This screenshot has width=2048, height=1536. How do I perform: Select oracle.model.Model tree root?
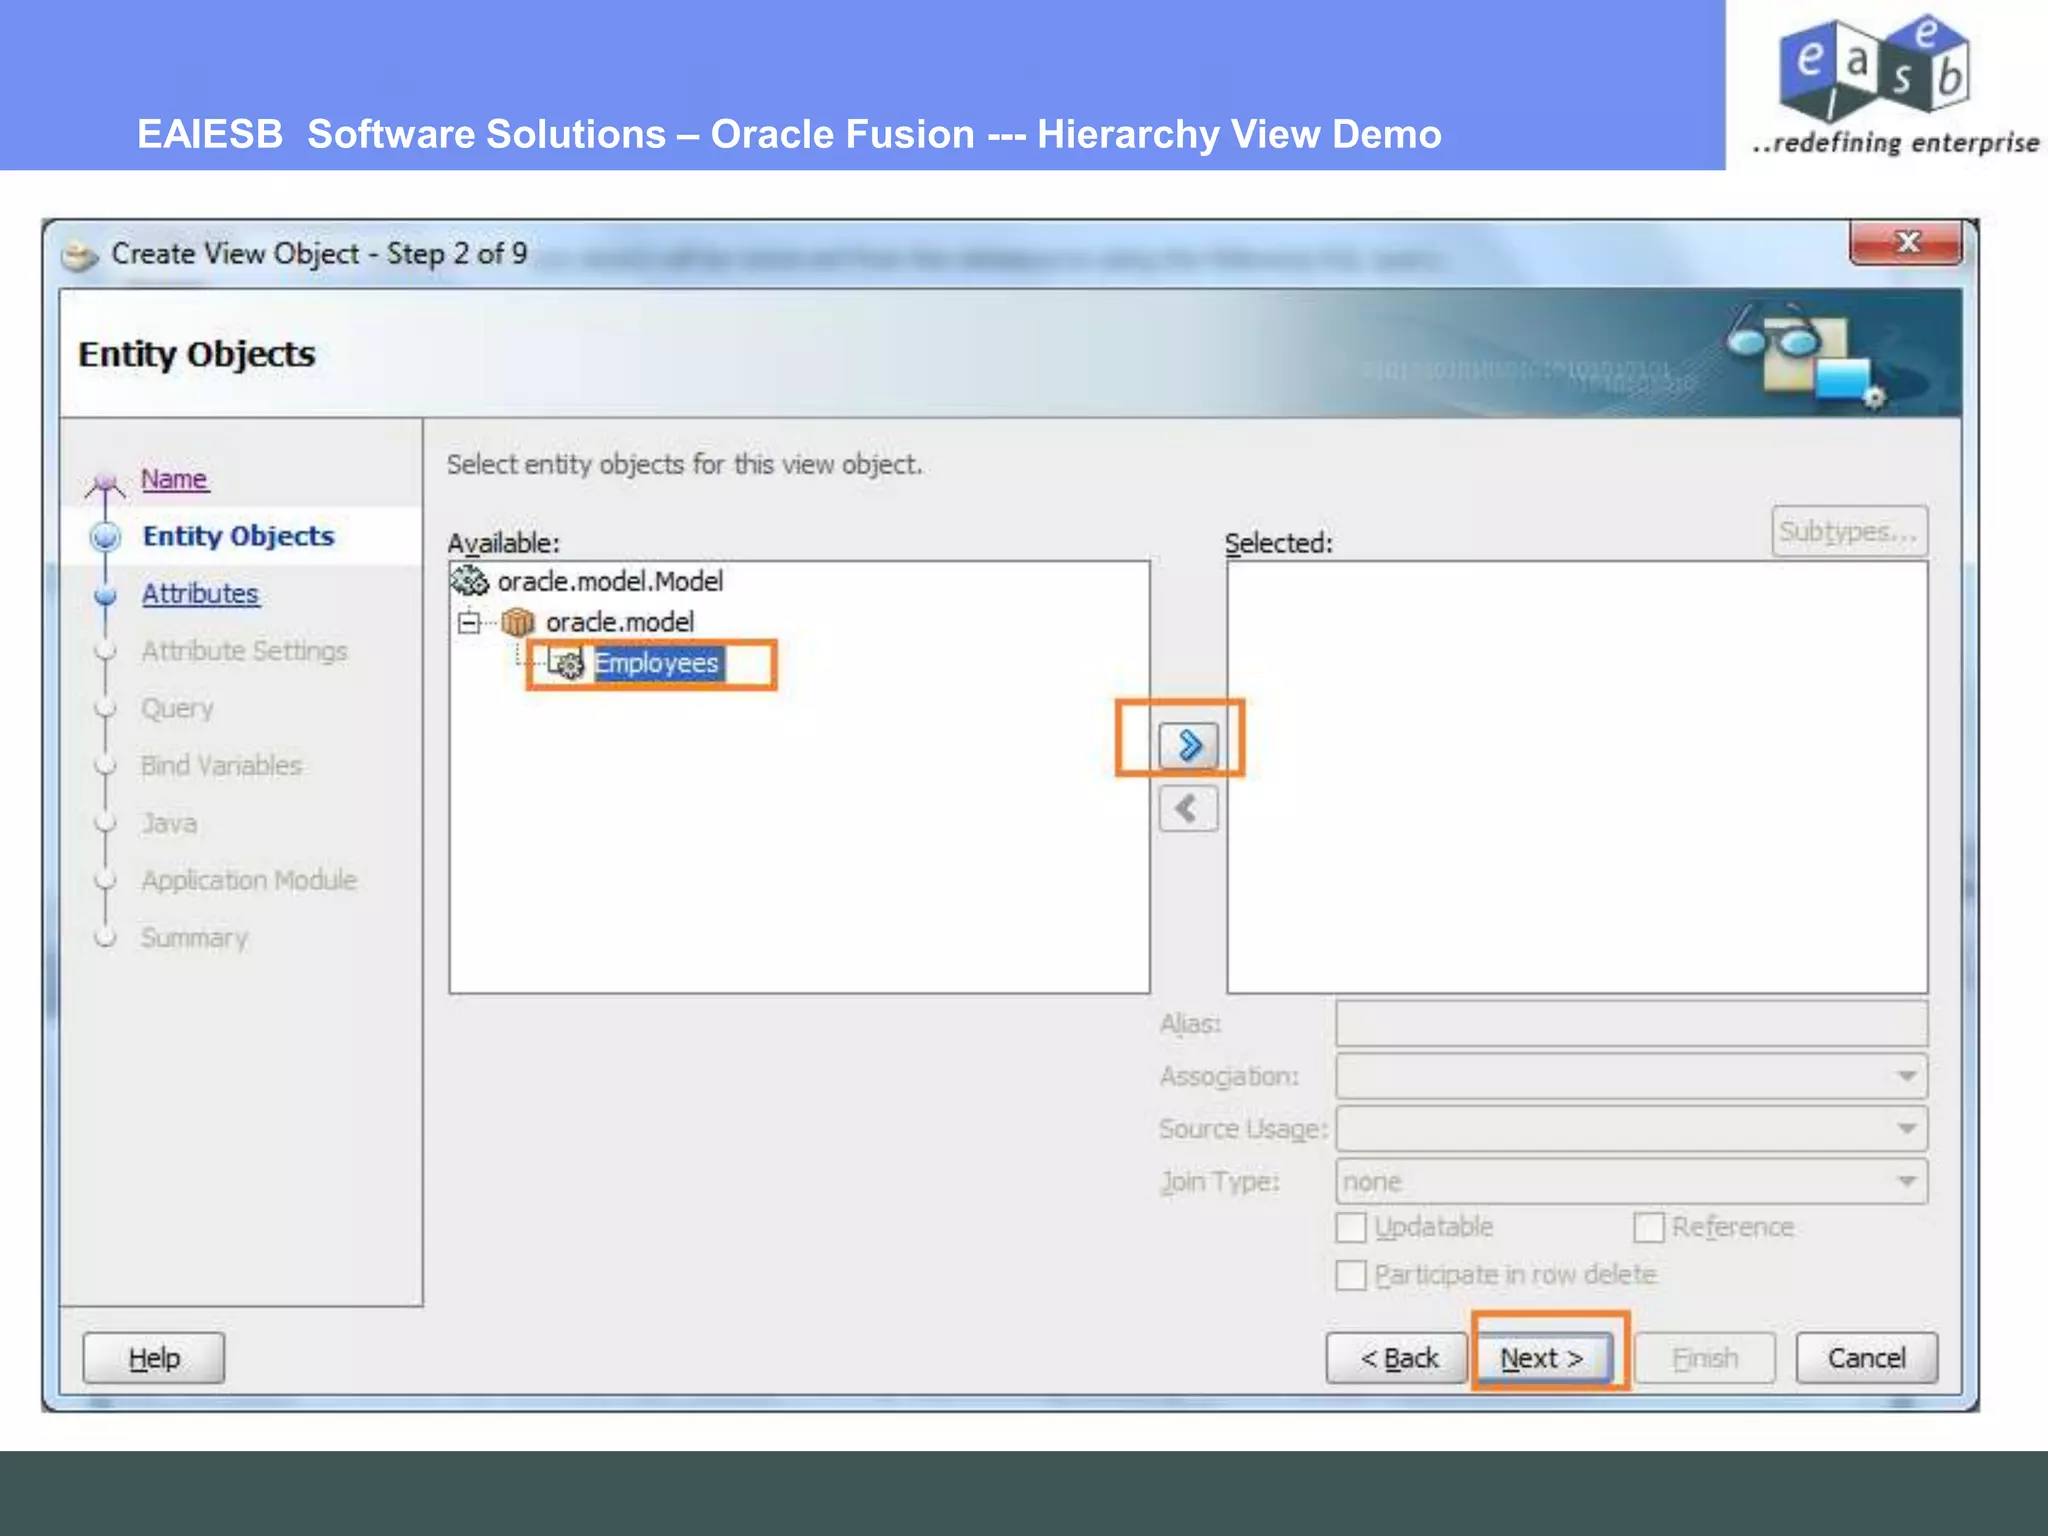coord(610,581)
